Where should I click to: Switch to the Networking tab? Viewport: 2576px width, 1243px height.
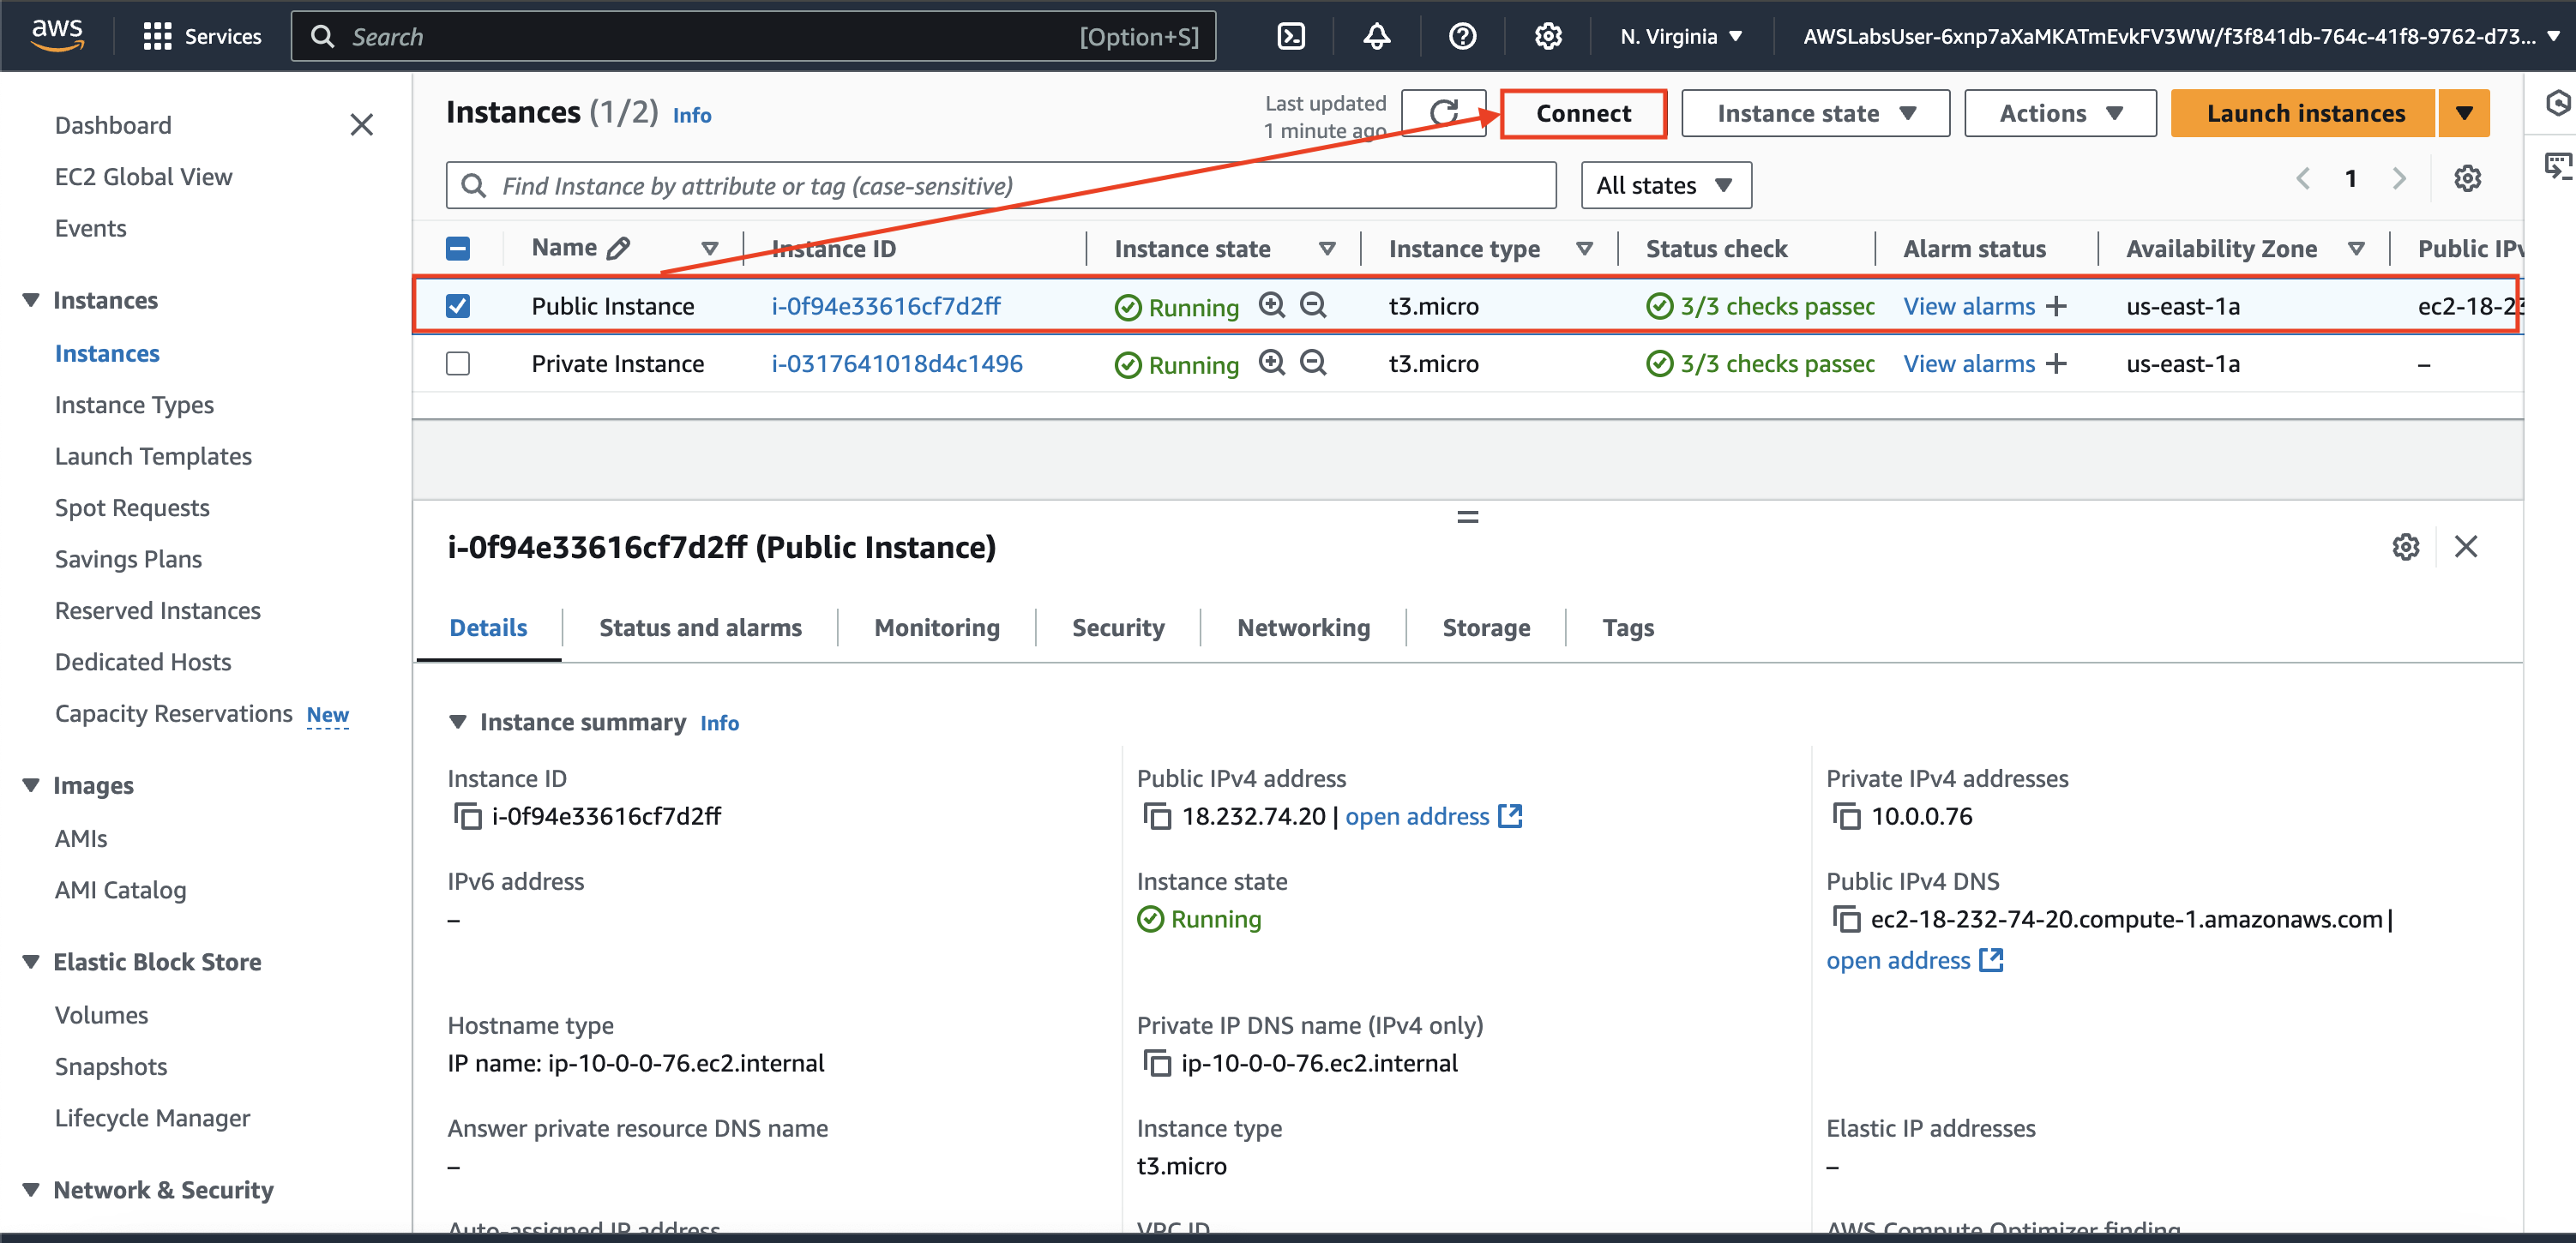coord(1303,628)
